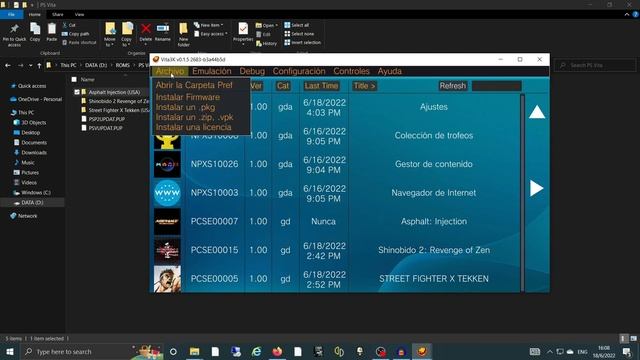Select the Street Fighter X Tekken thumbnail
The height and width of the screenshot is (360, 640).
pos(167,279)
